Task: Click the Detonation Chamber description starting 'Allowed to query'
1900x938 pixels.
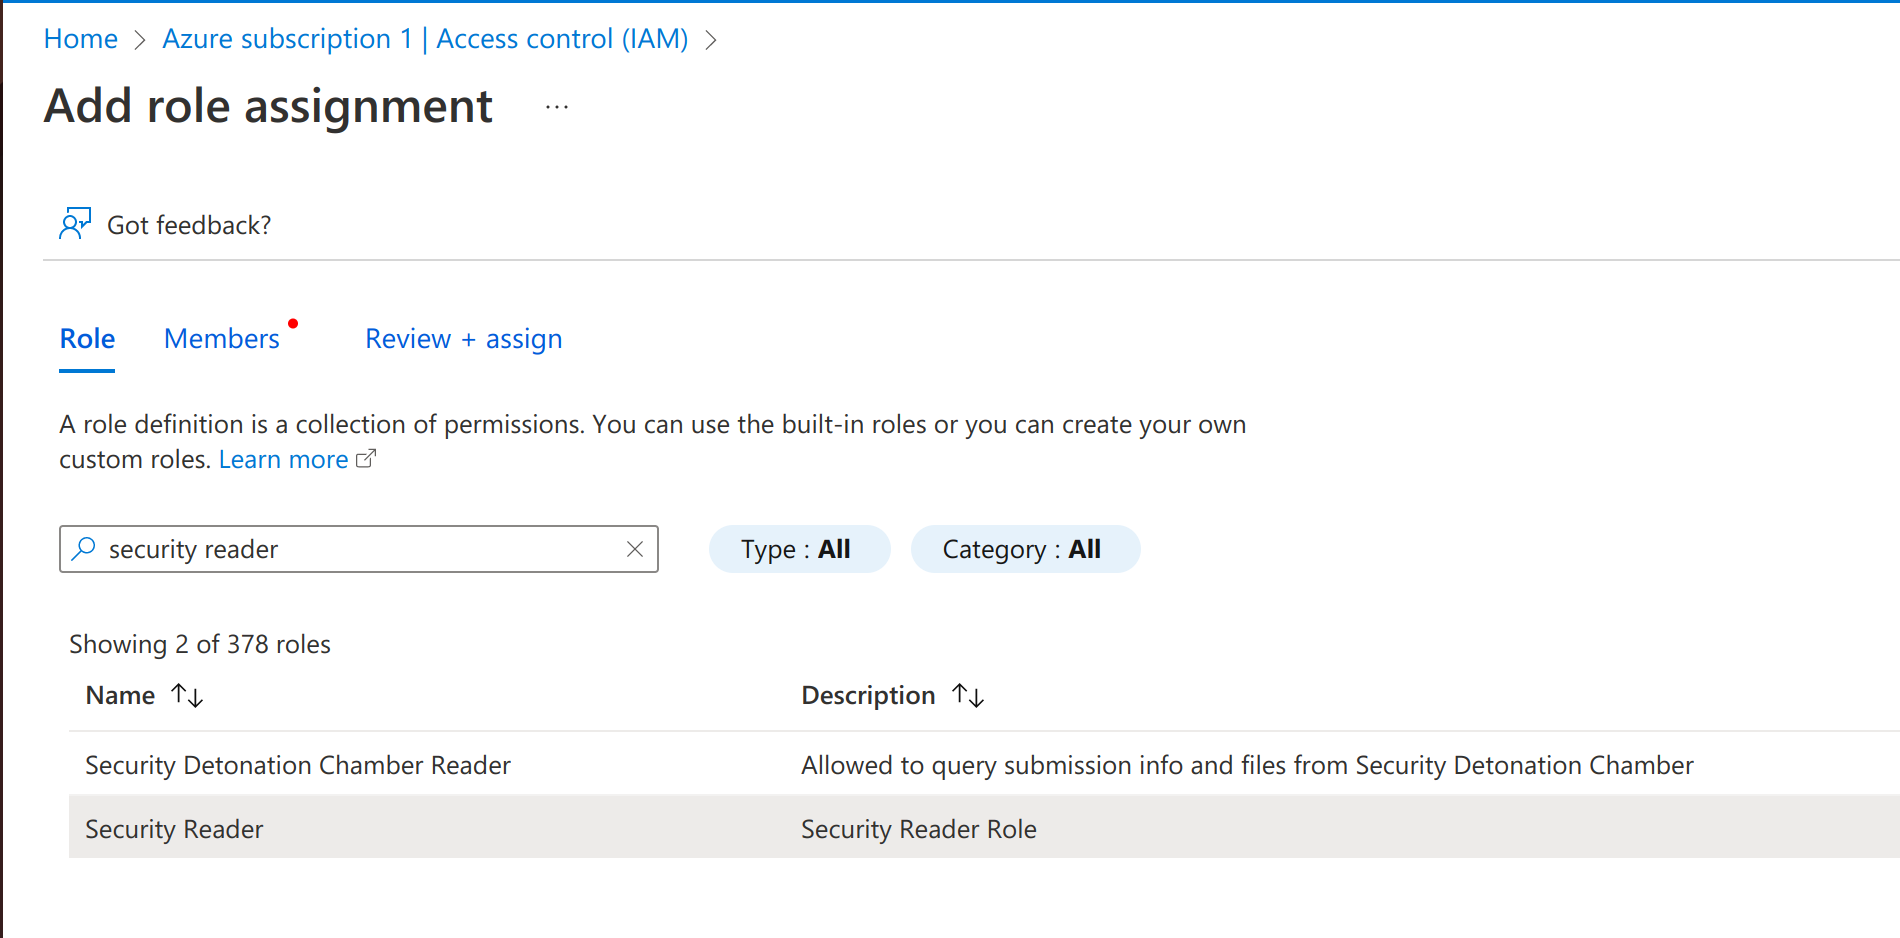Action: pyautogui.click(x=1247, y=765)
